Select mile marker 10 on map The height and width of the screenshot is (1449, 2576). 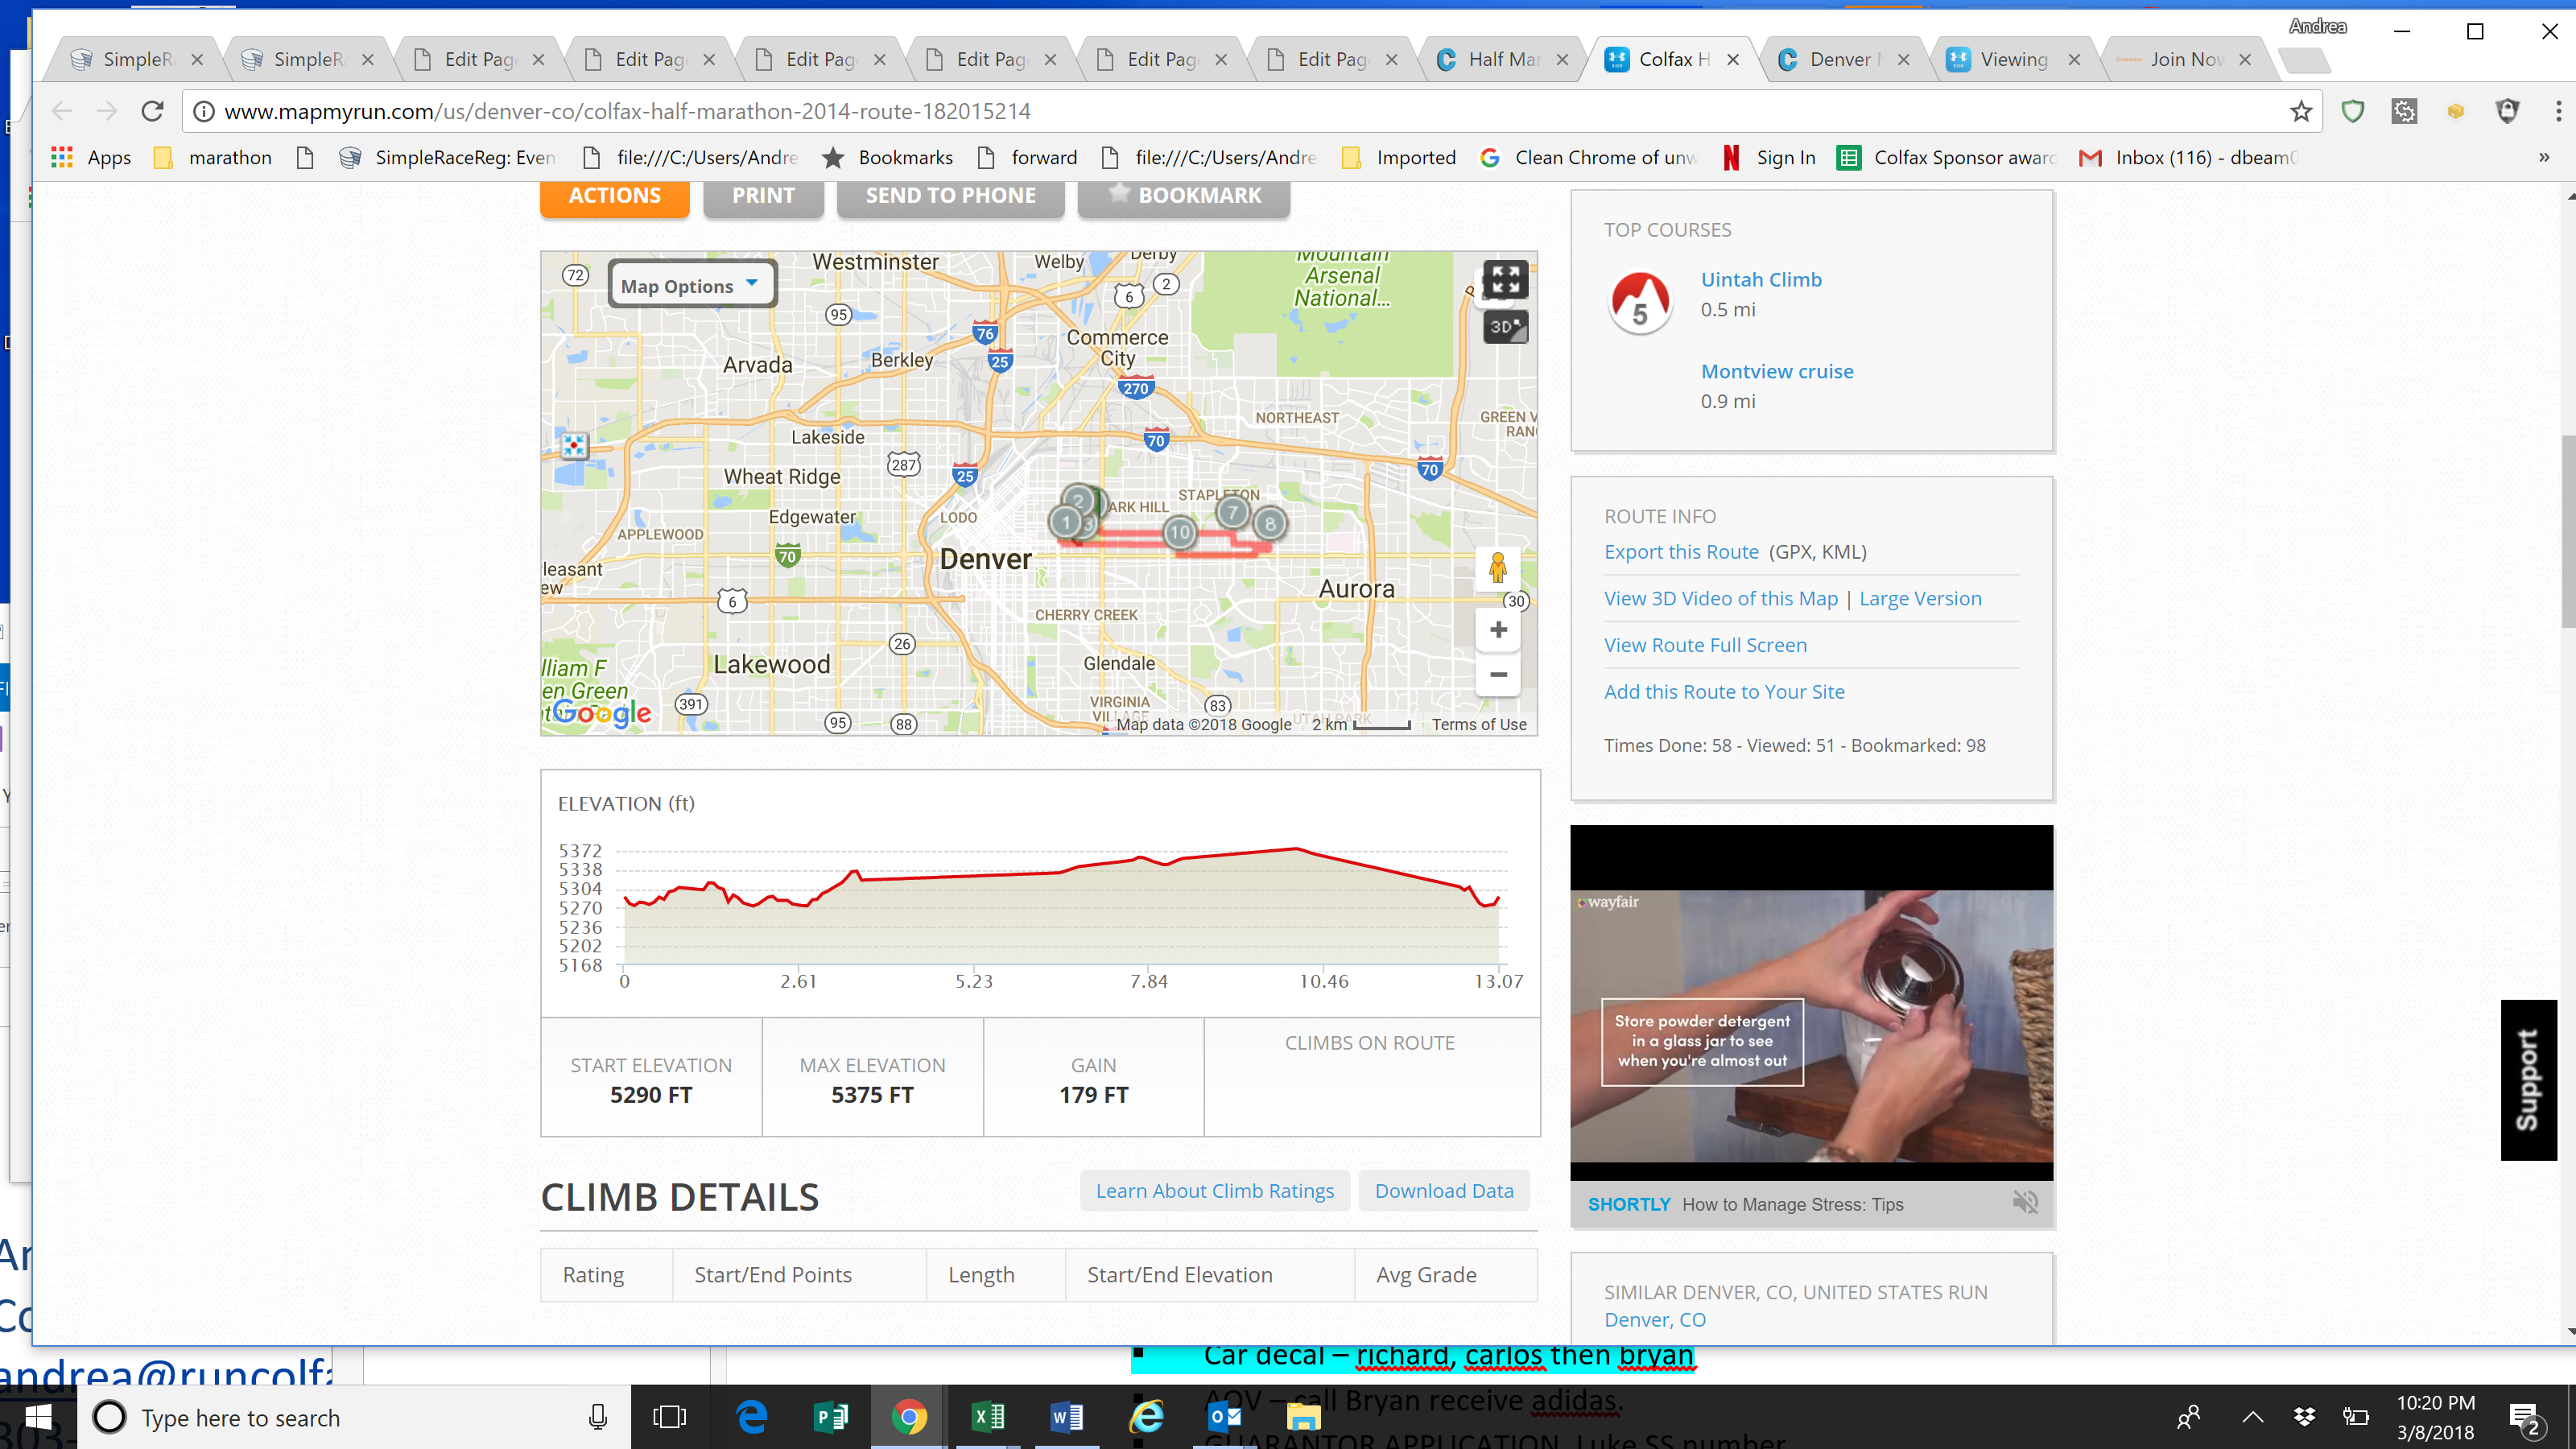pyautogui.click(x=1179, y=533)
